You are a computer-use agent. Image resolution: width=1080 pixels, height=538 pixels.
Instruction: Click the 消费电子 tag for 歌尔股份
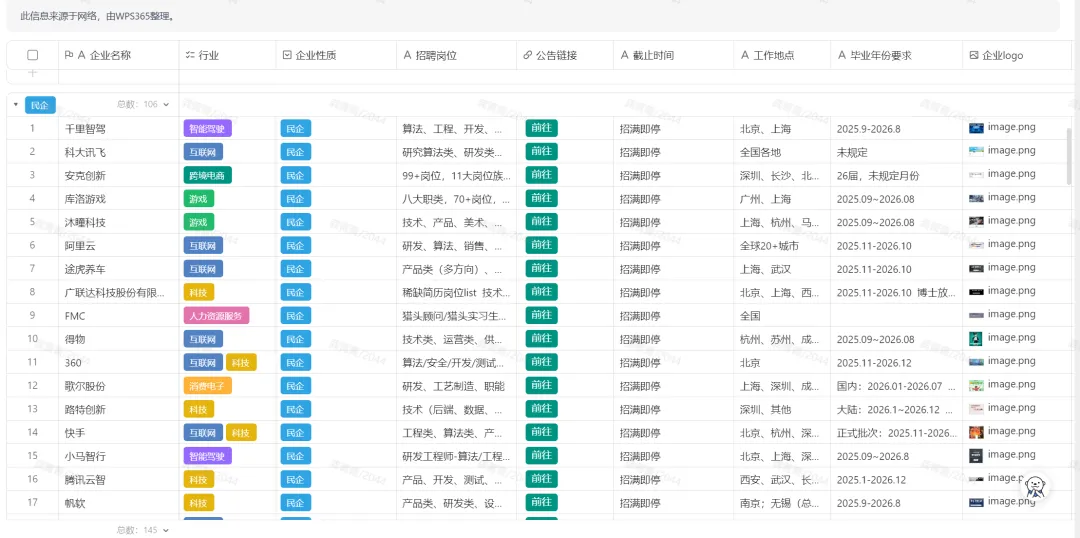(207, 386)
